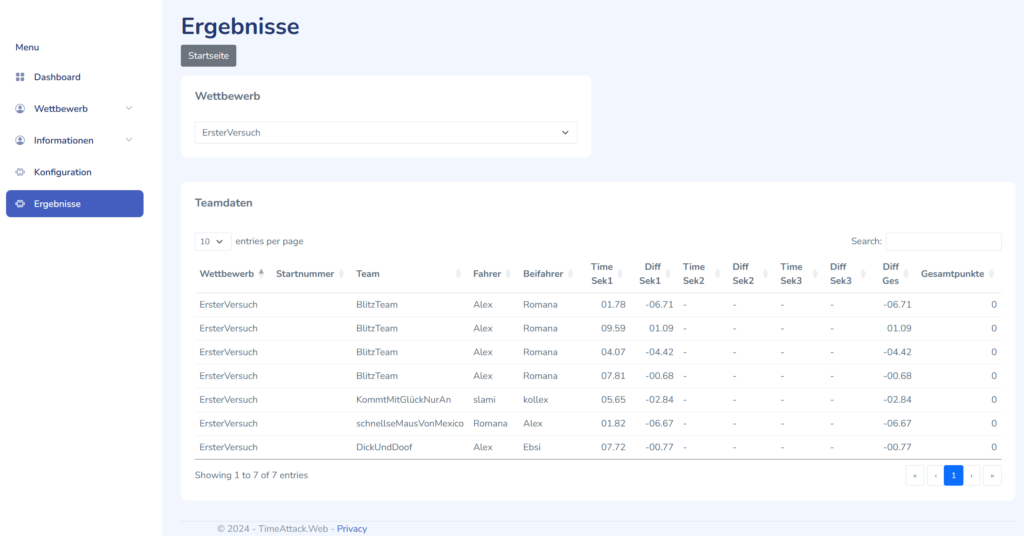Sort by Diff Sek2 column
The width and height of the screenshot is (1024, 536).
[749, 274]
